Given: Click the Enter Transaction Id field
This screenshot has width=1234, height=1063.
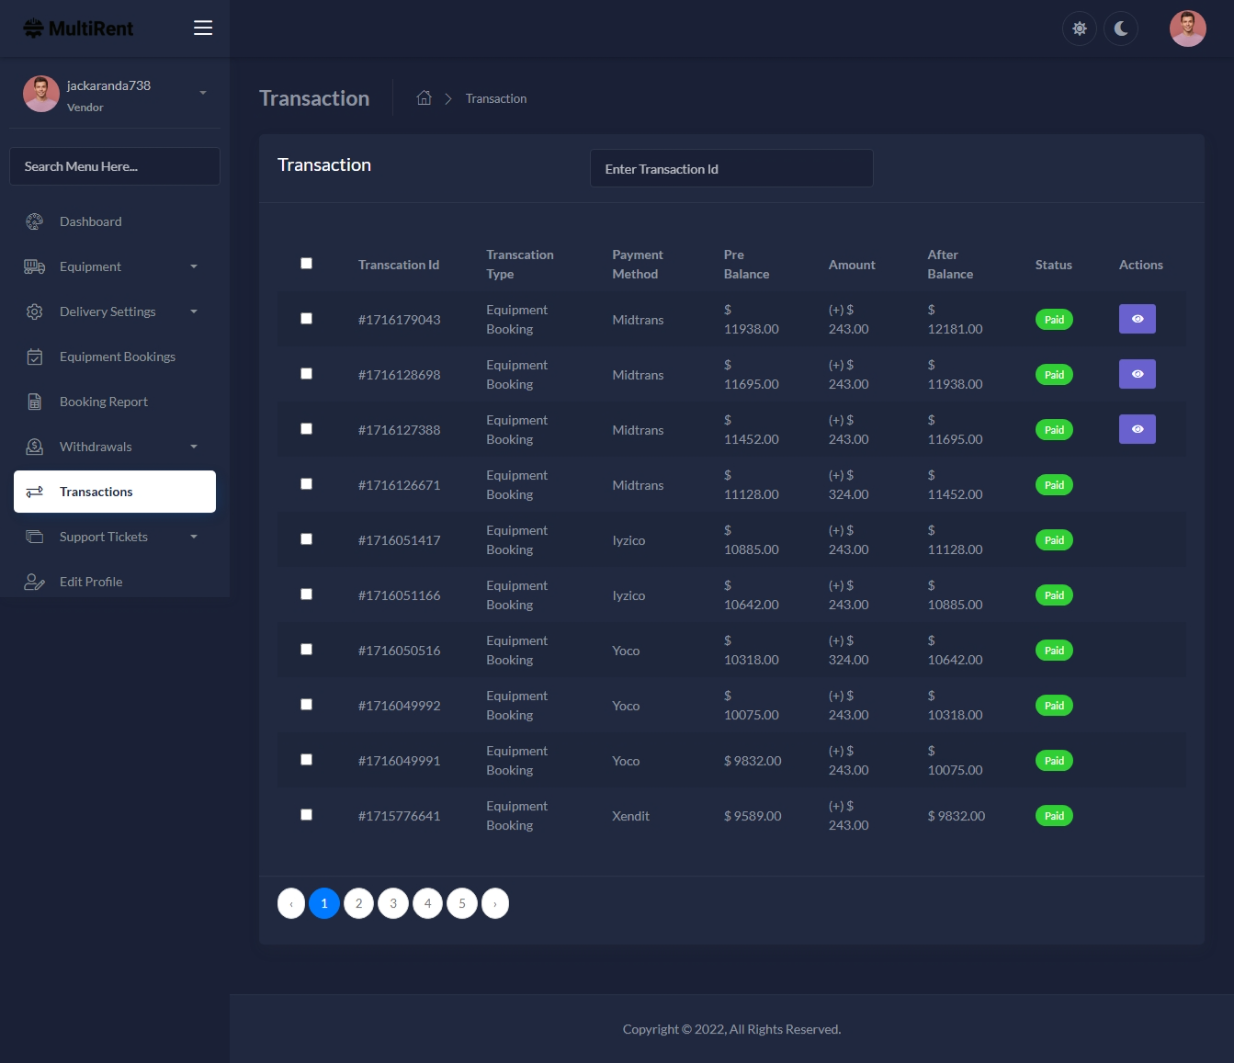Looking at the screenshot, I should click(x=731, y=169).
